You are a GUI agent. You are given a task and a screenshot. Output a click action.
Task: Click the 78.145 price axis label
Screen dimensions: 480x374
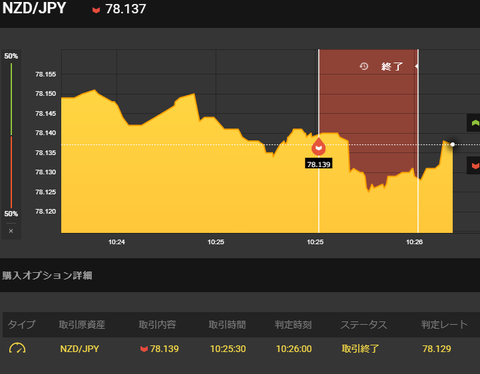click(46, 114)
